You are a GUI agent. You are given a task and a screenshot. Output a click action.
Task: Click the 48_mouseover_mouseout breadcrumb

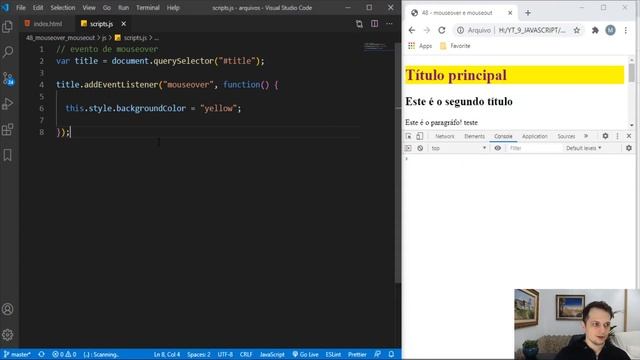tap(60, 38)
